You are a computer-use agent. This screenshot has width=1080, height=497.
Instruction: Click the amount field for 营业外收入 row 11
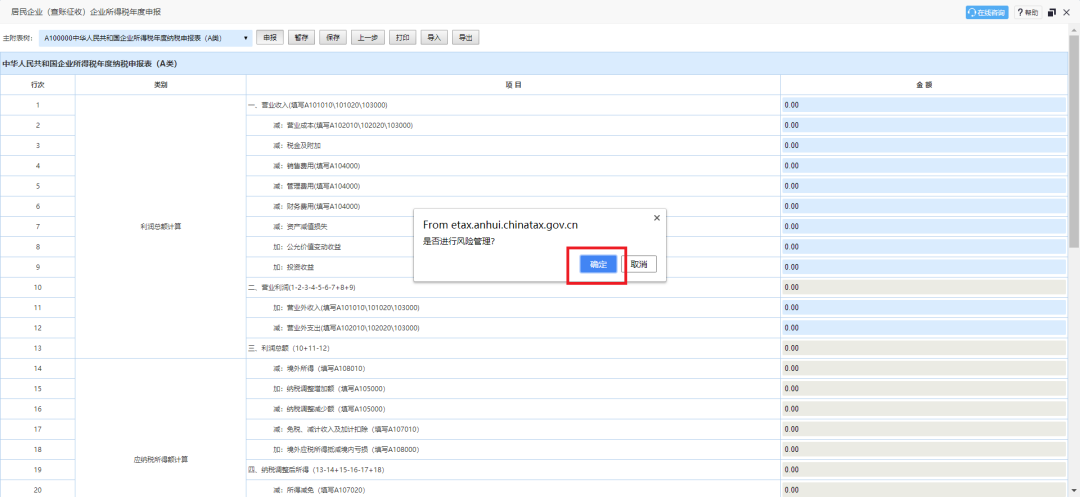click(x=924, y=308)
